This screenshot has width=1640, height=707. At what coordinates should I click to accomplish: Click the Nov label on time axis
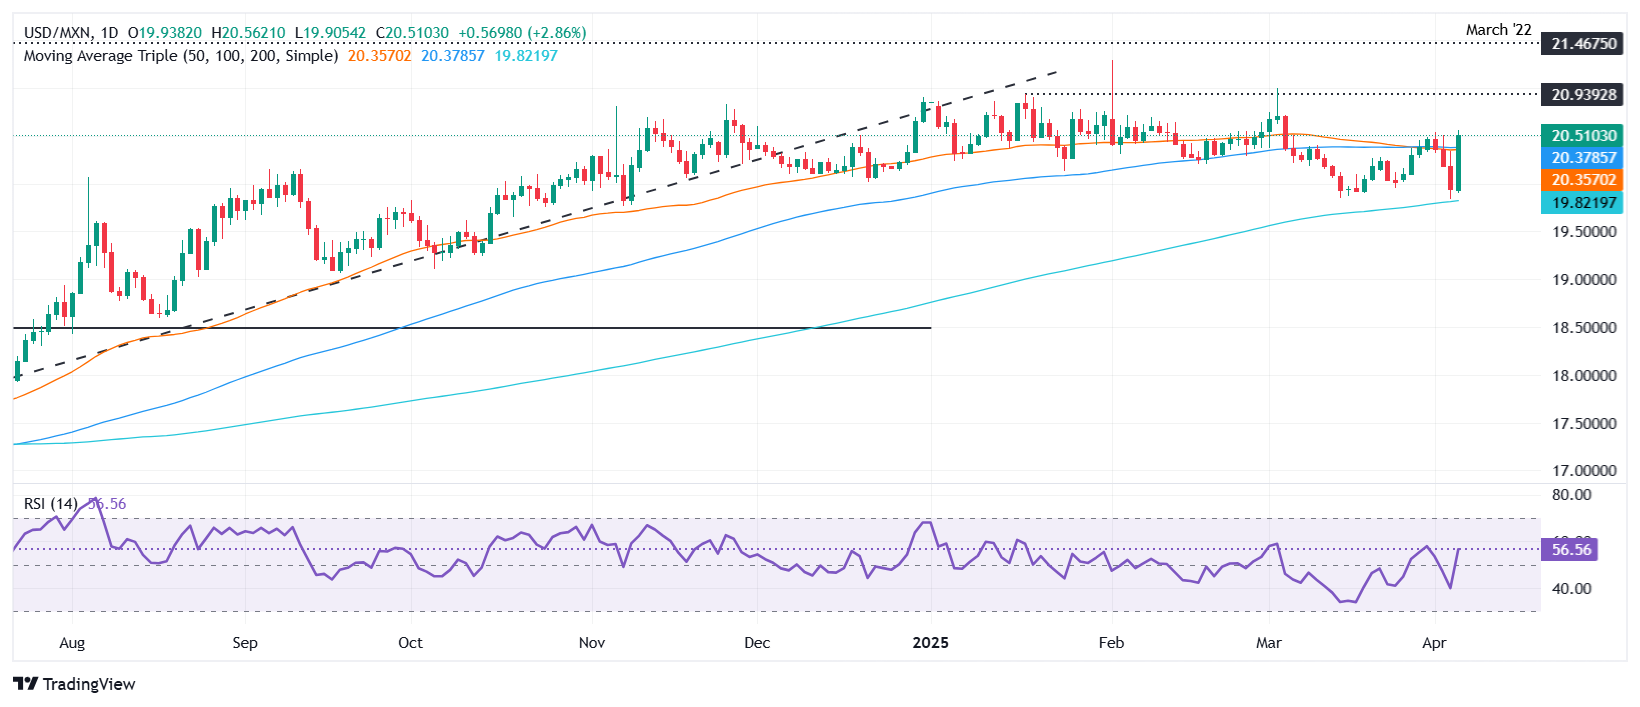tap(592, 643)
